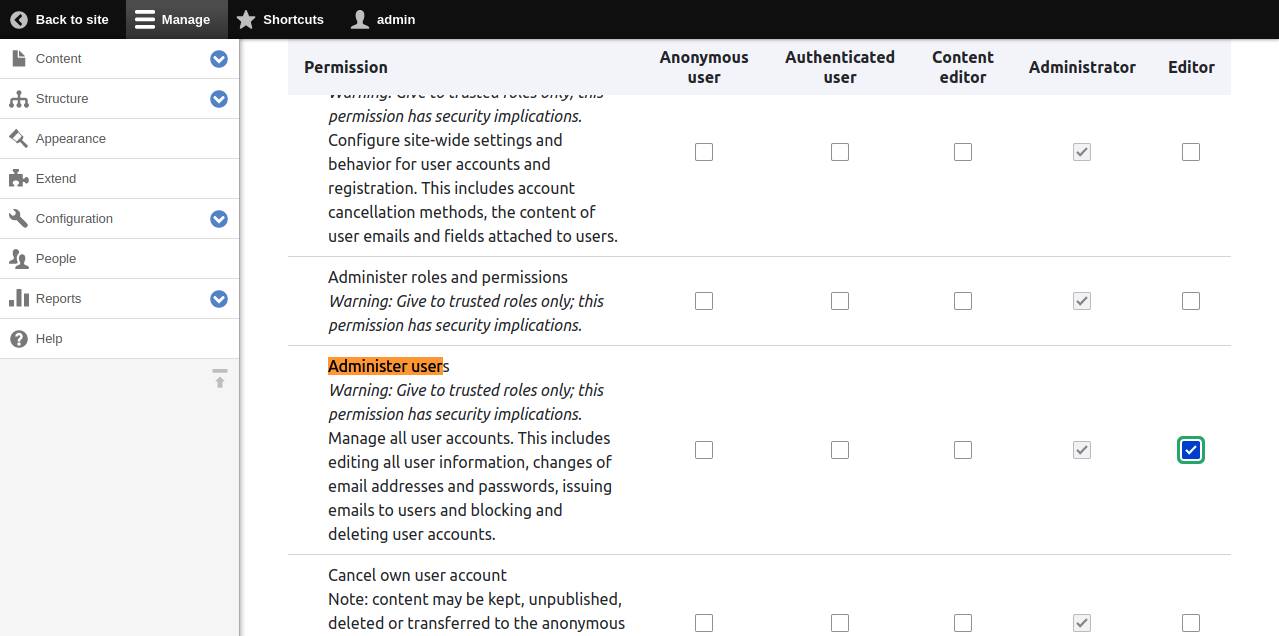1279x636 pixels.
Task: Click the Configuration wrench icon
Action: [17, 218]
